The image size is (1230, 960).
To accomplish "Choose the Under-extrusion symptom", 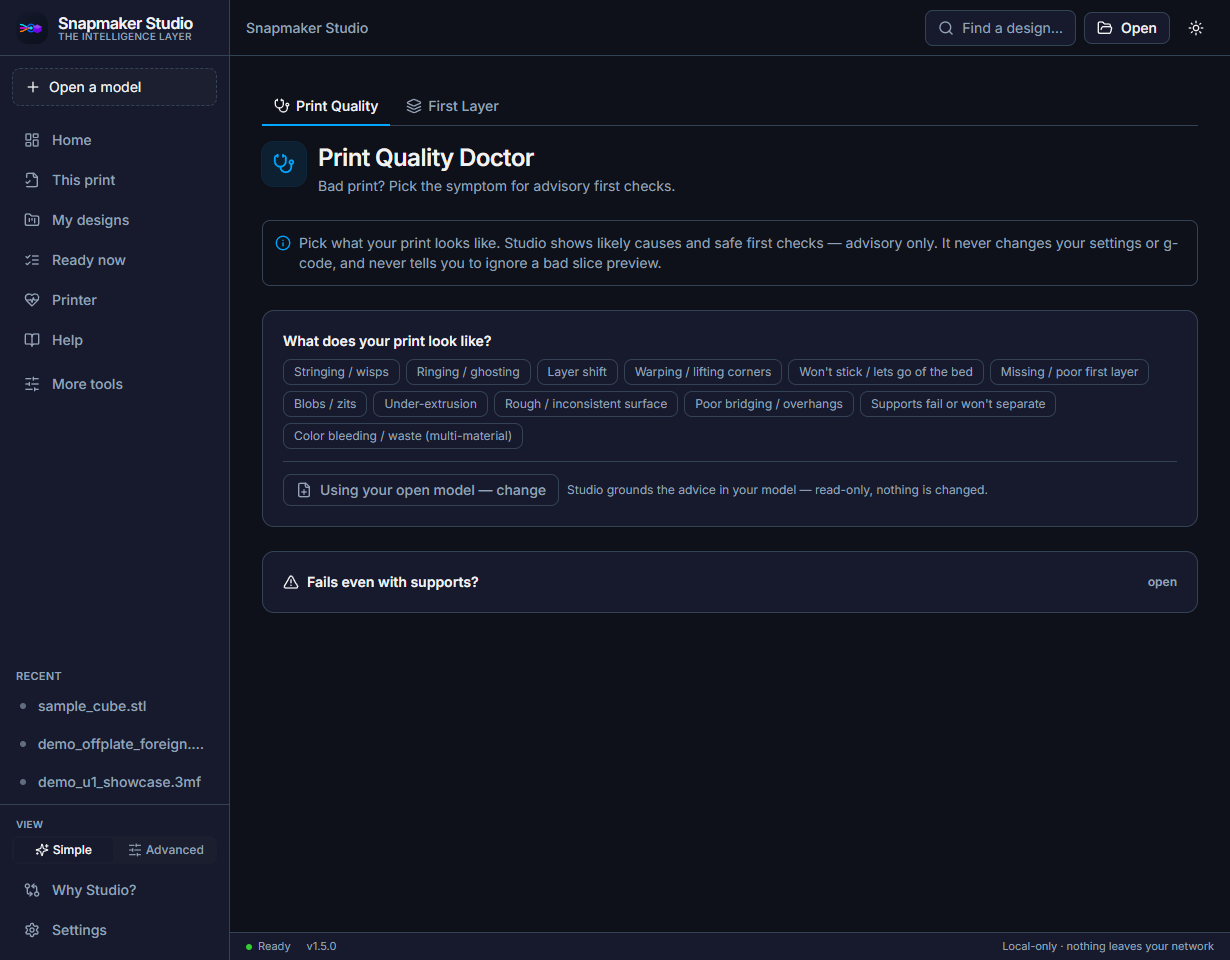I will click(430, 404).
